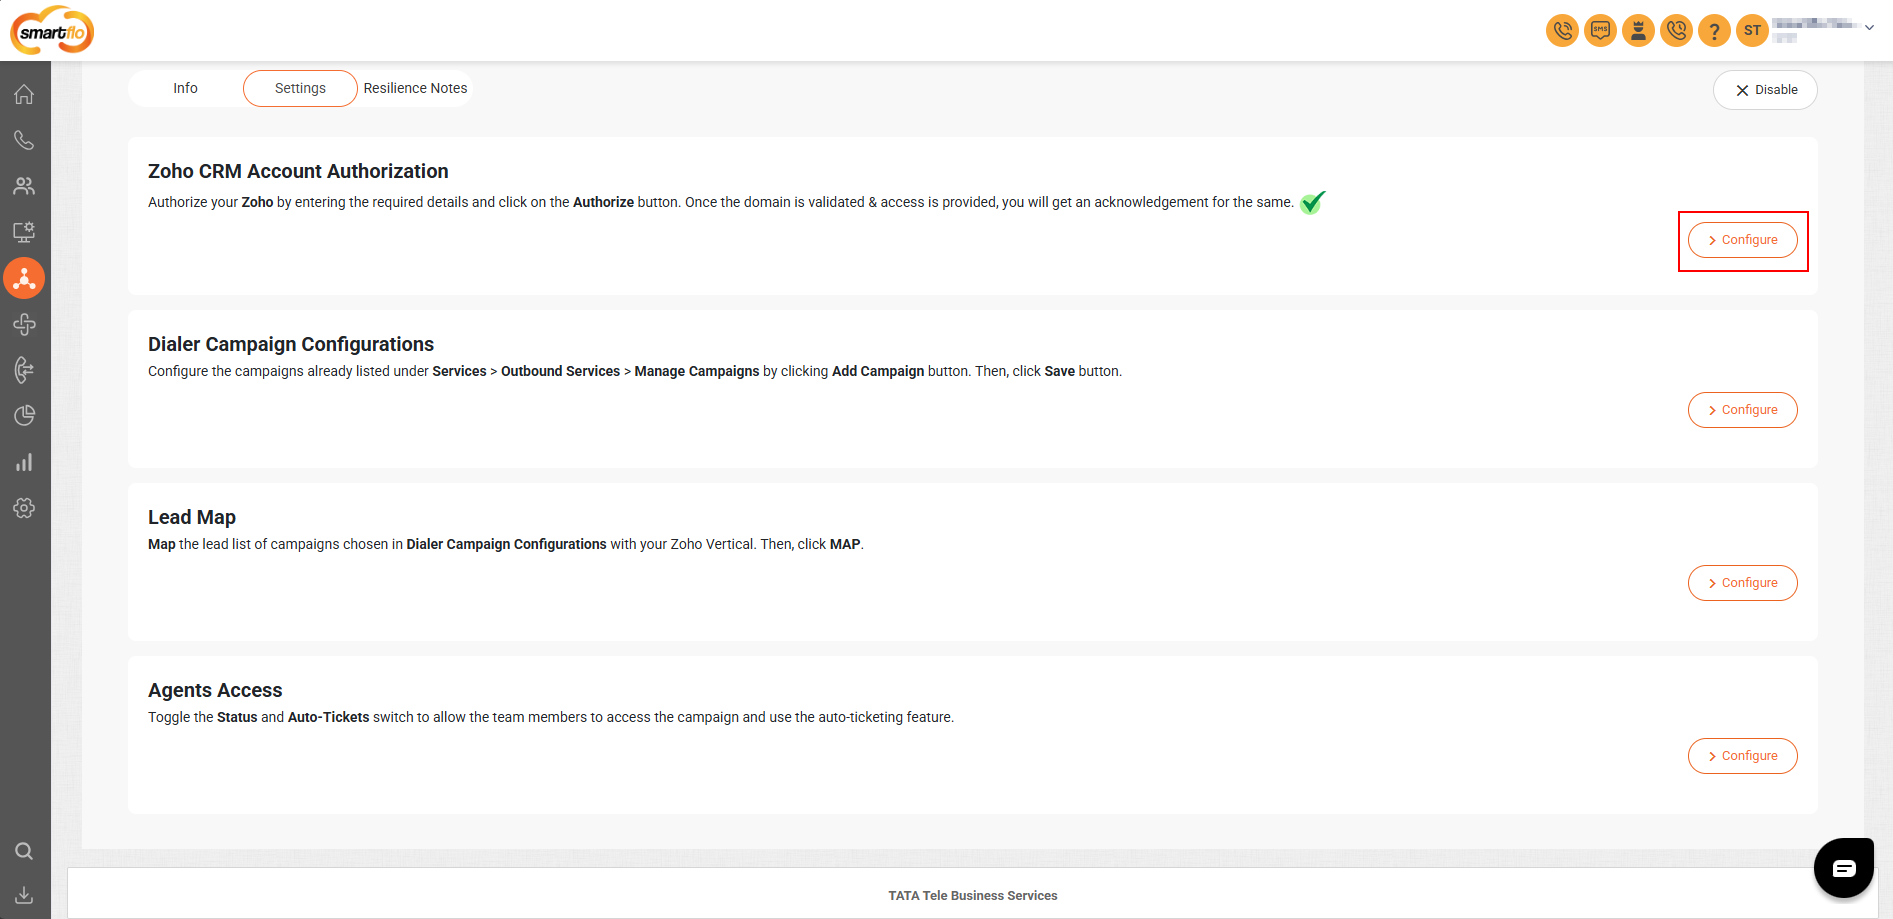Open the SMS icon in header
The height and width of the screenshot is (919, 1893).
click(x=1600, y=30)
